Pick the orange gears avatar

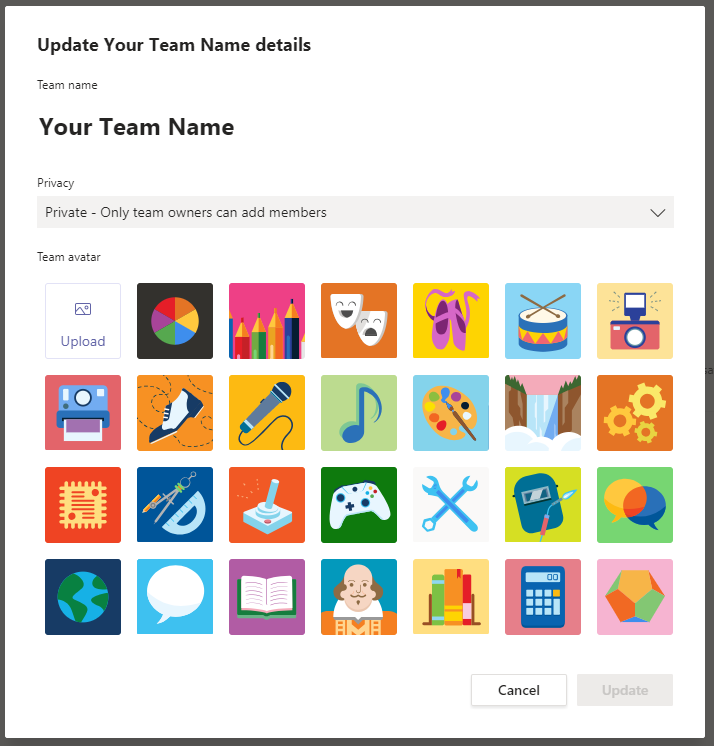[635, 413]
